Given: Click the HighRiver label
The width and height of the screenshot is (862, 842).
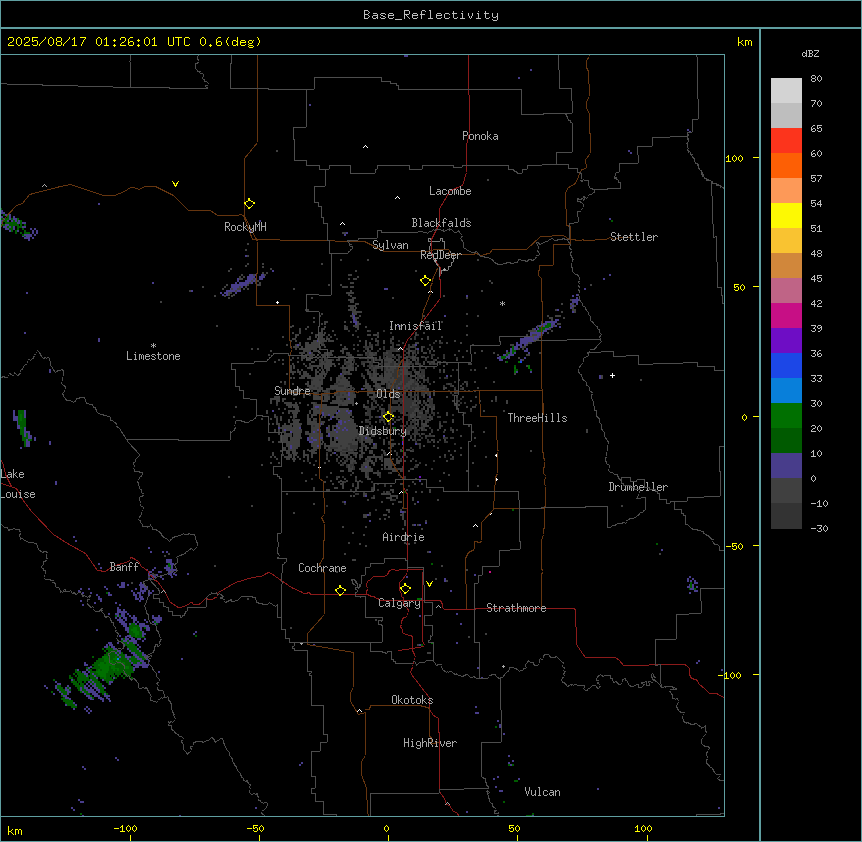Looking at the screenshot, I should click(x=430, y=743).
